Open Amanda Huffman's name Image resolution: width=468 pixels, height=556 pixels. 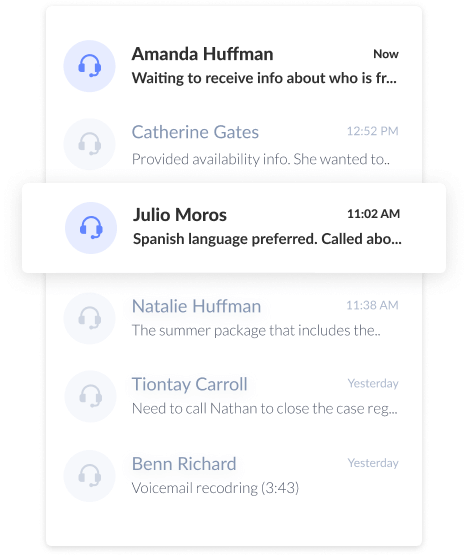(202, 54)
